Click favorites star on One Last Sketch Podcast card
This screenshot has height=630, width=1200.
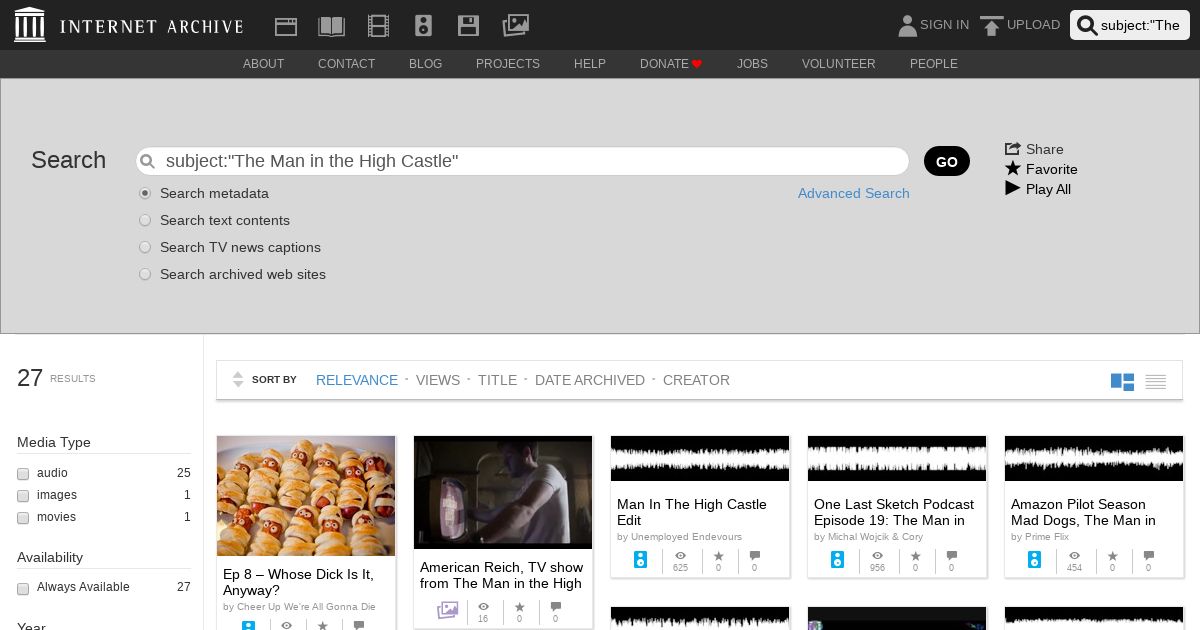click(915, 555)
